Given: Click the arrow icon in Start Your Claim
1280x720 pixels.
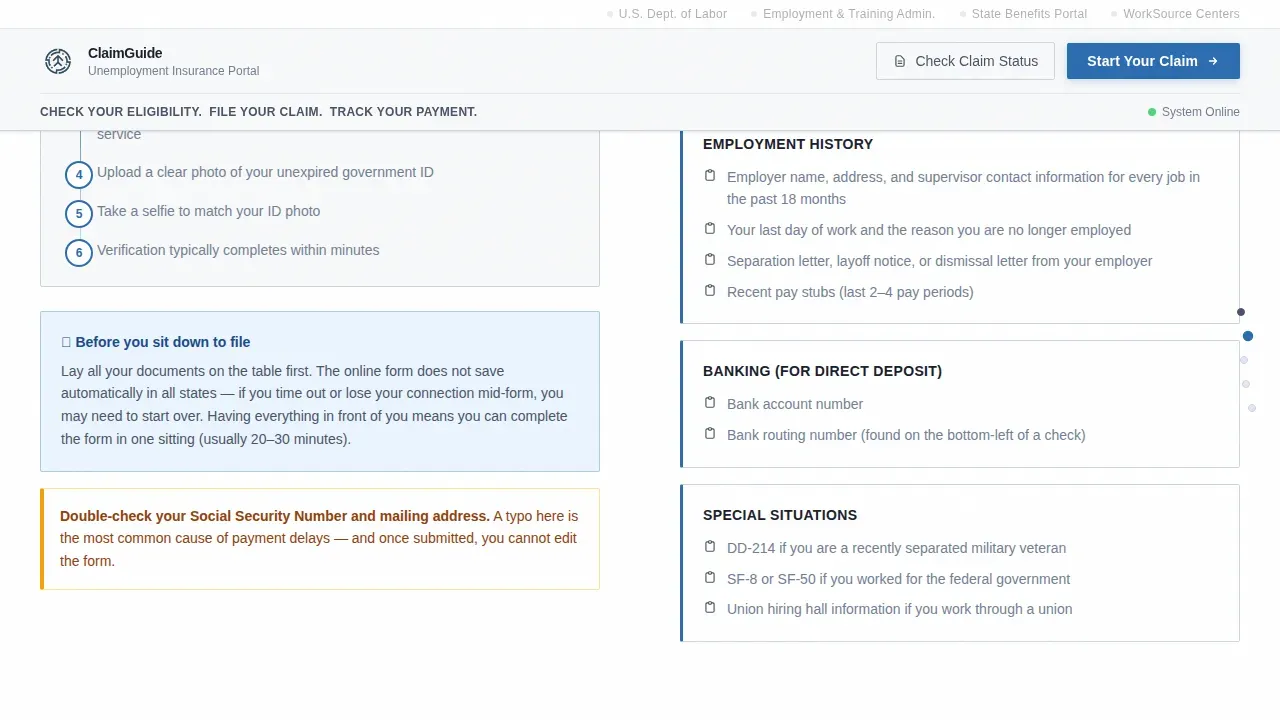Looking at the screenshot, I should 1213,61.
